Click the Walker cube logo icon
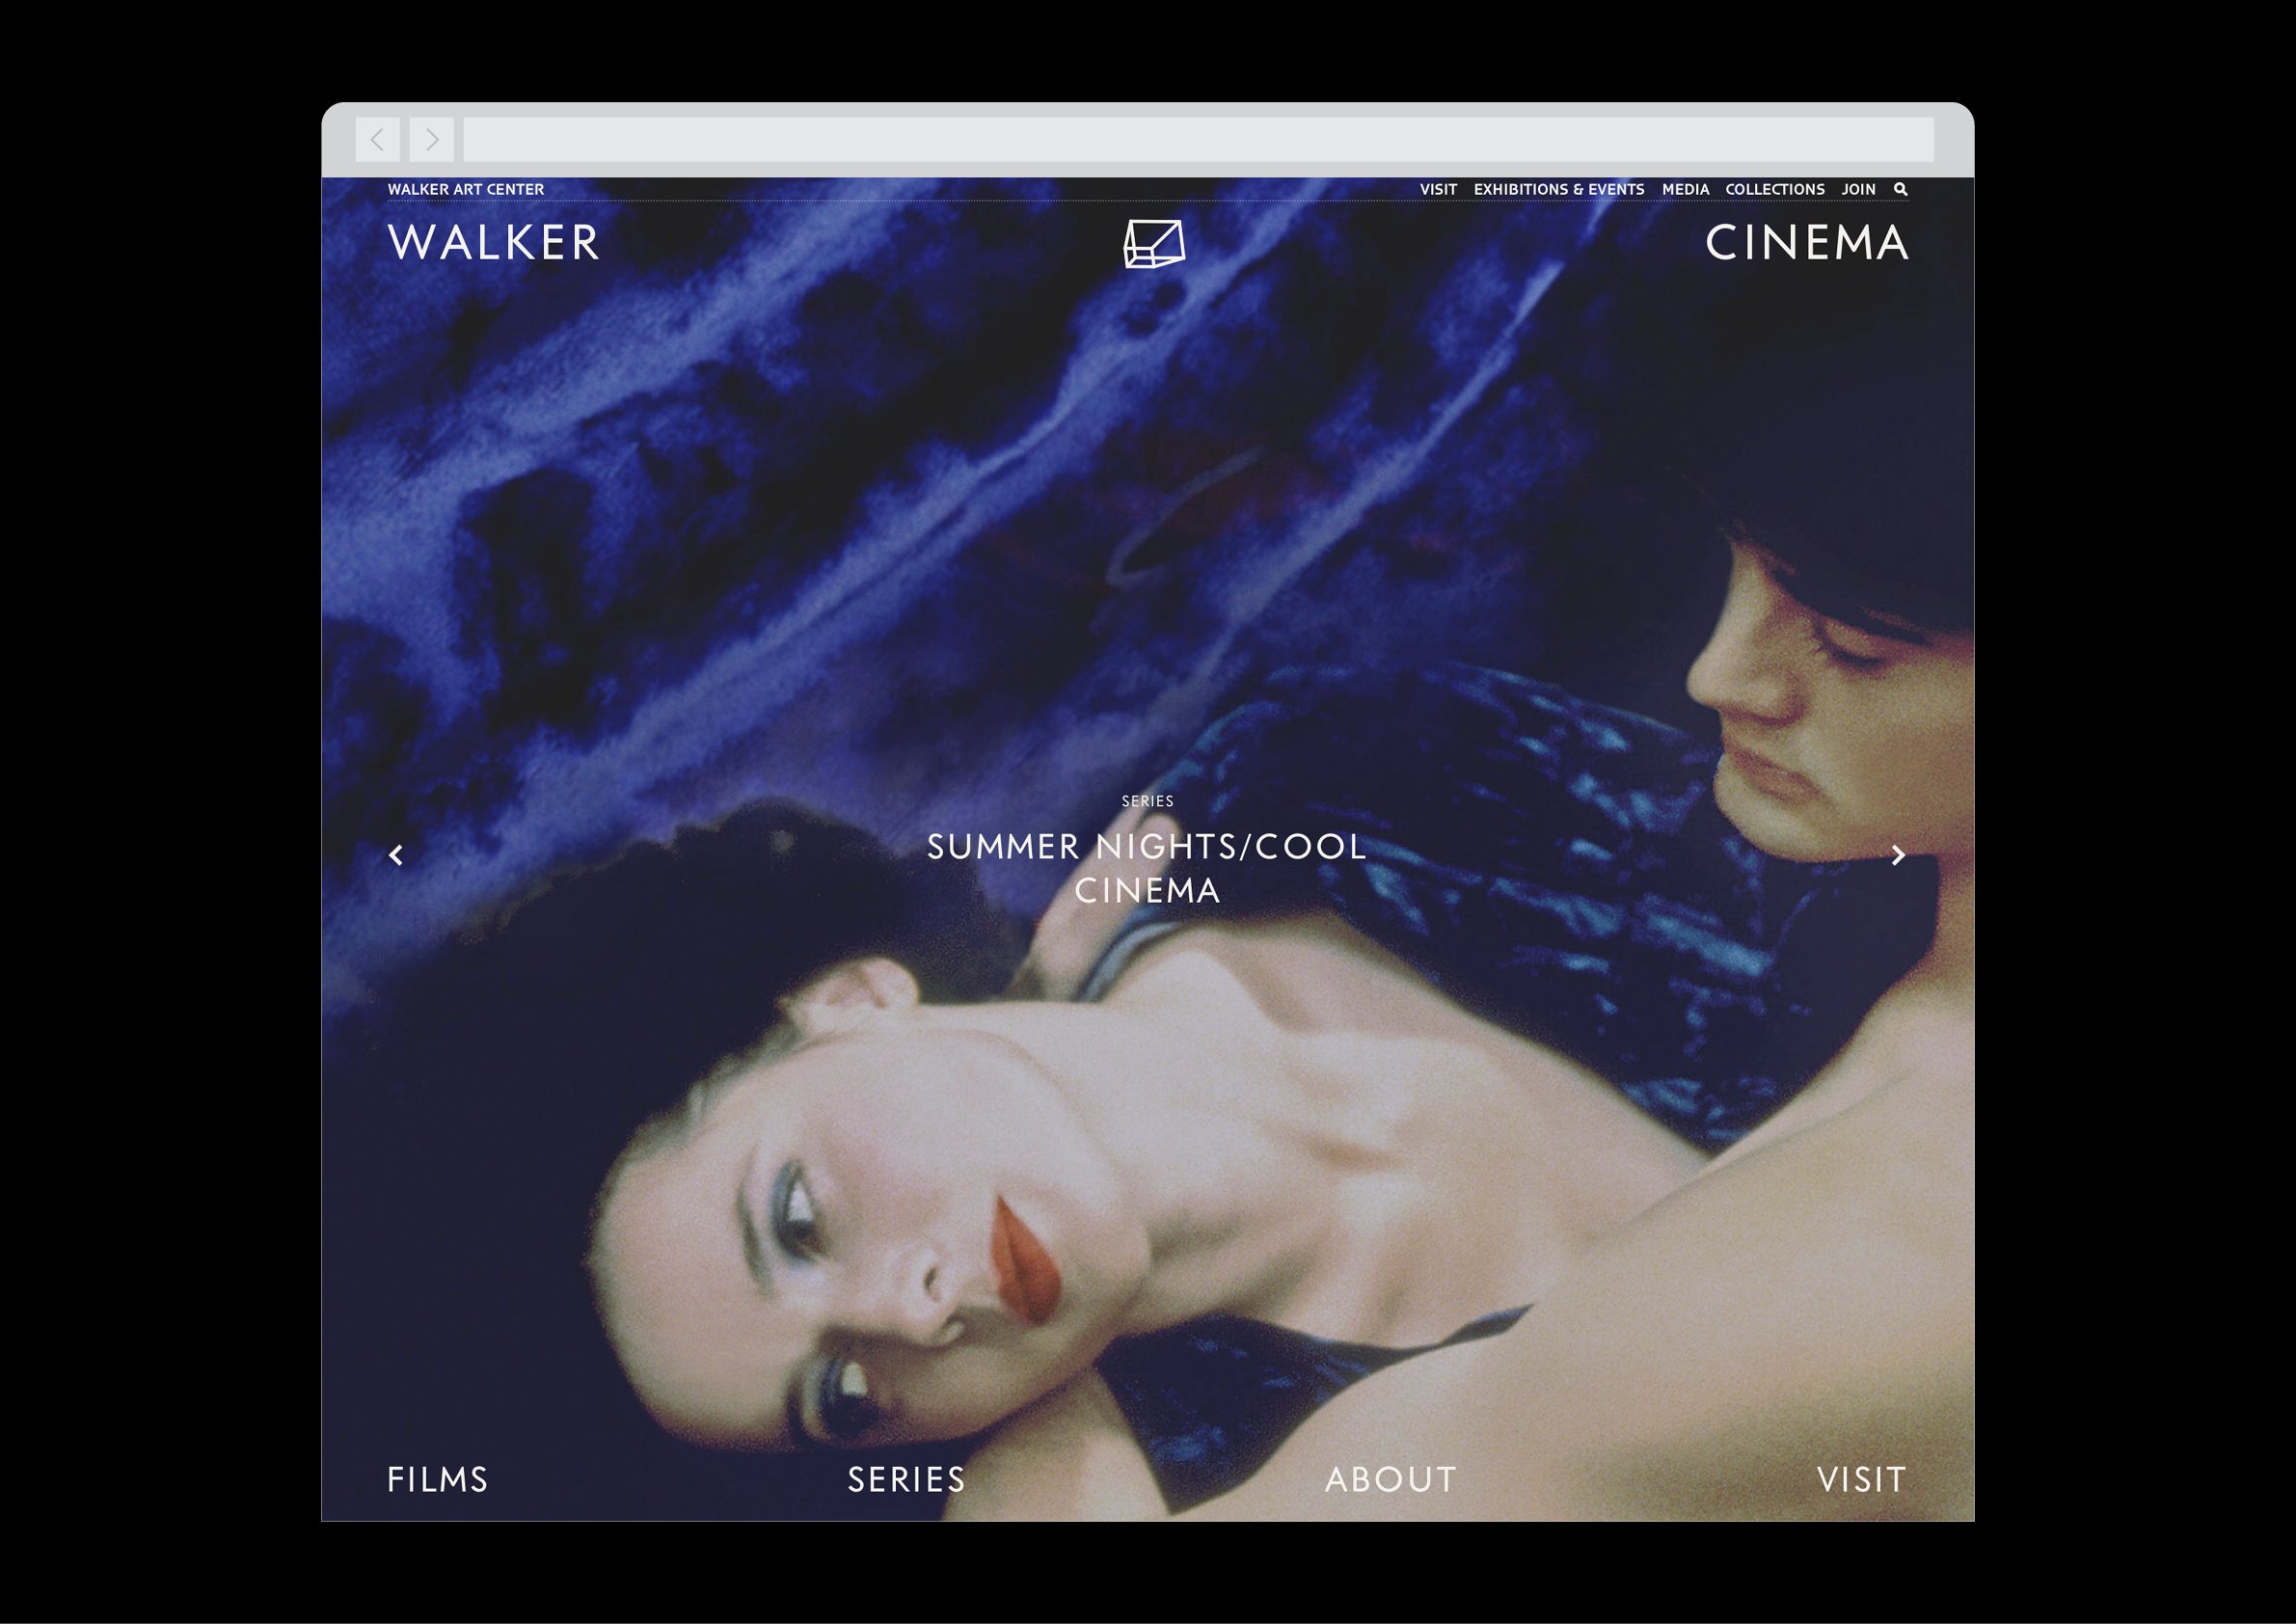This screenshot has width=2296, height=1624. [1154, 244]
